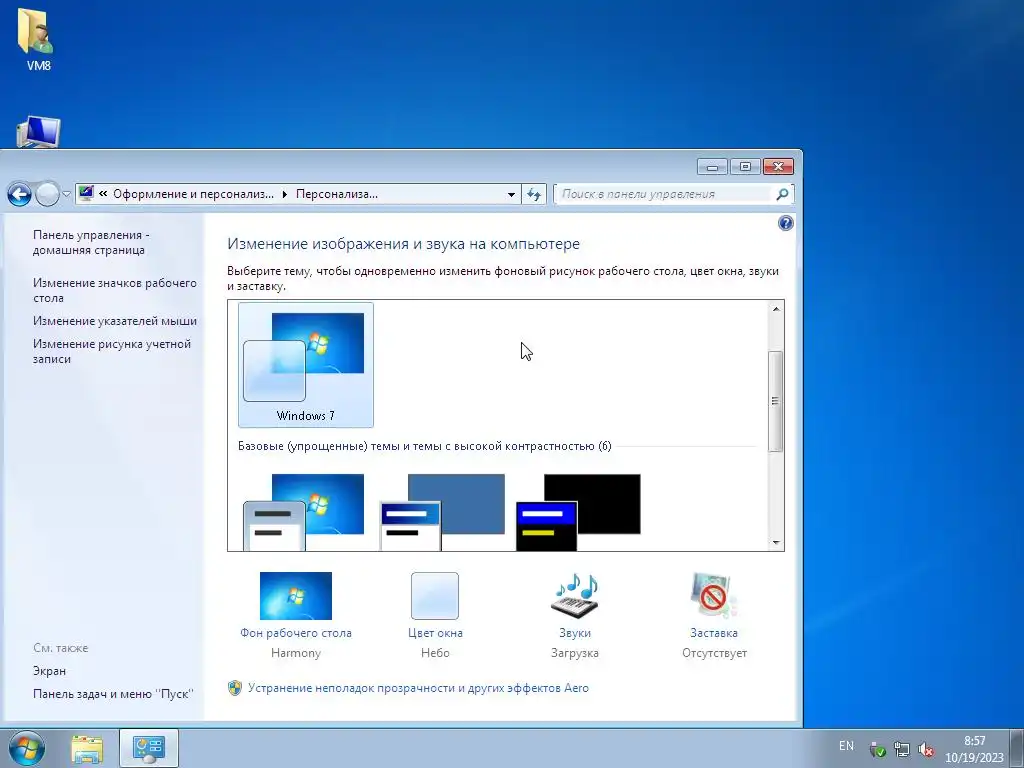This screenshot has height=768, width=1024.
Task: Open Изменение рисунка учетной записи link
Action: [x=112, y=351]
